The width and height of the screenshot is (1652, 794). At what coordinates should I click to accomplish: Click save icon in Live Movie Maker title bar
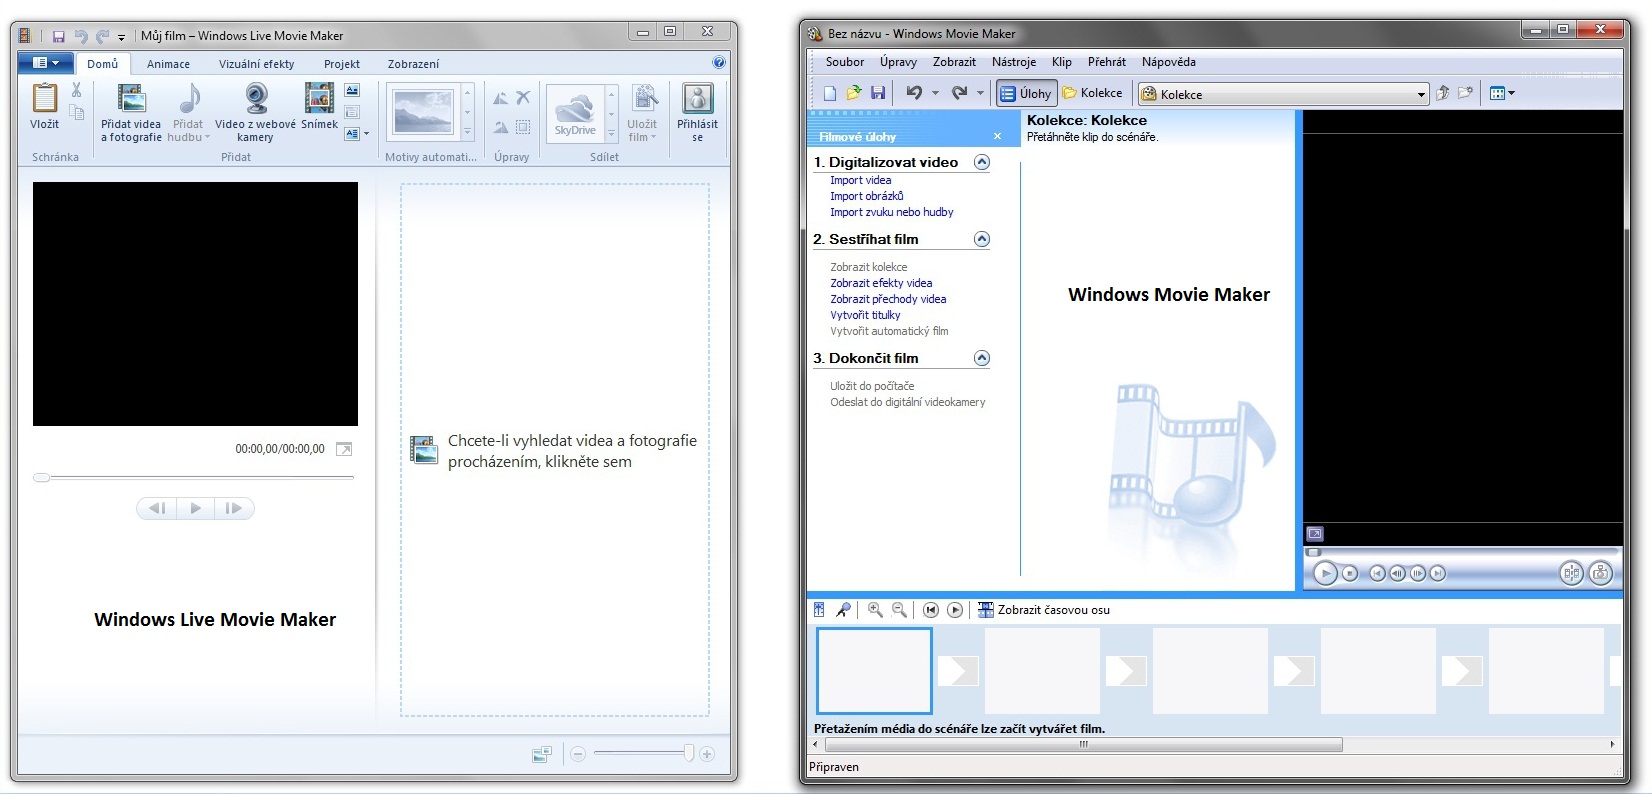58,36
